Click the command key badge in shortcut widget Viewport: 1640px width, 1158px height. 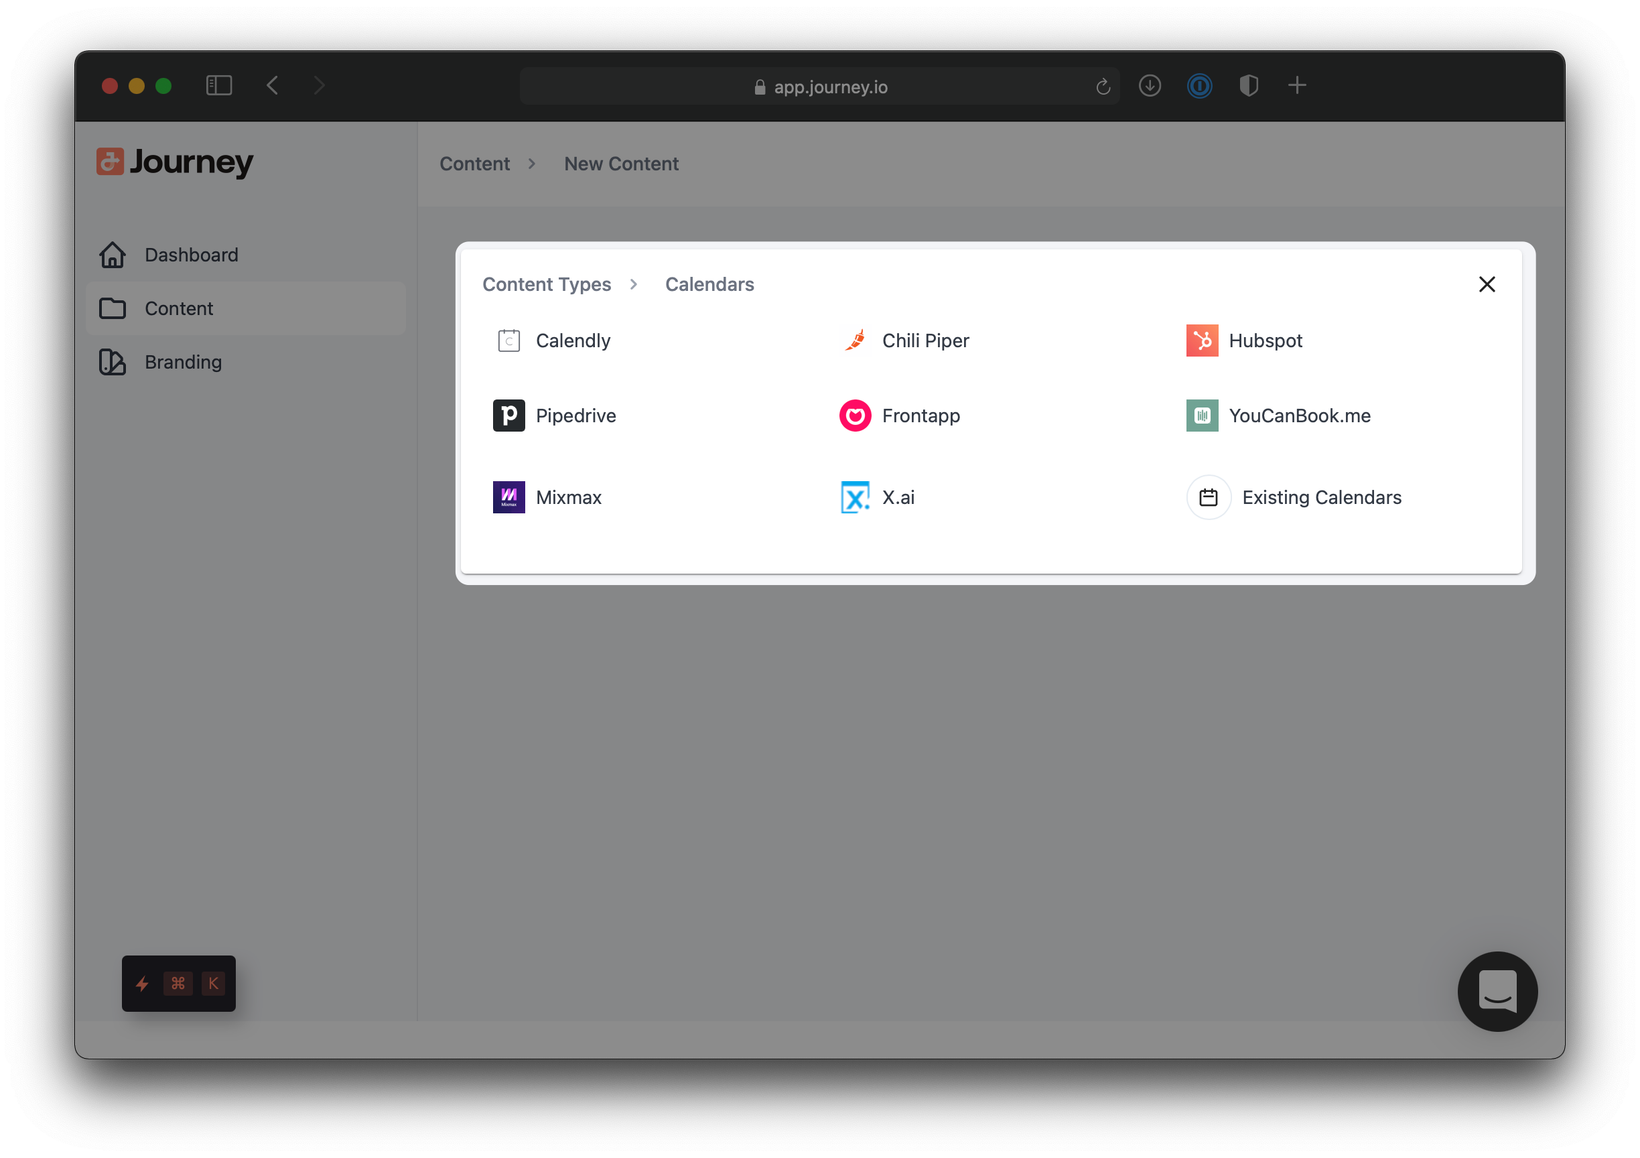(x=178, y=984)
